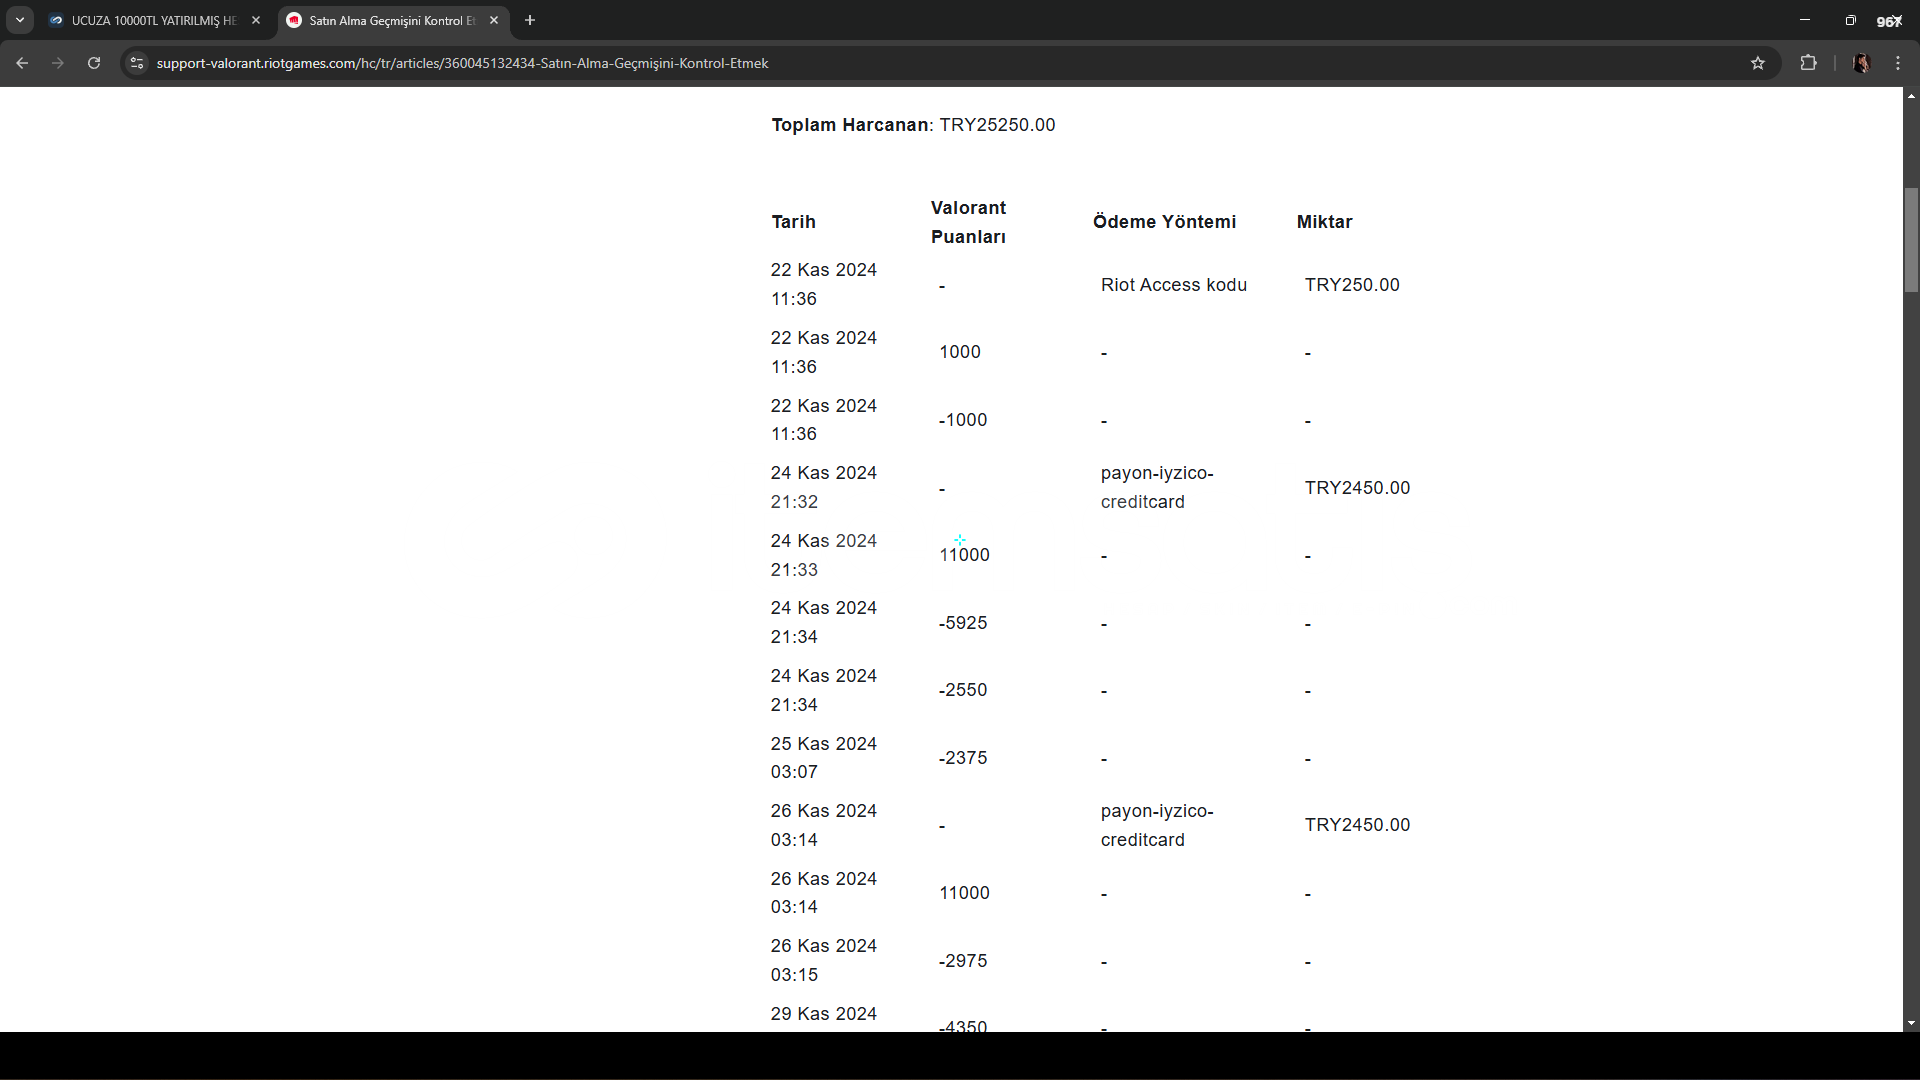Click the TRY250.00 amount

pyautogui.click(x=1352, y=285)
